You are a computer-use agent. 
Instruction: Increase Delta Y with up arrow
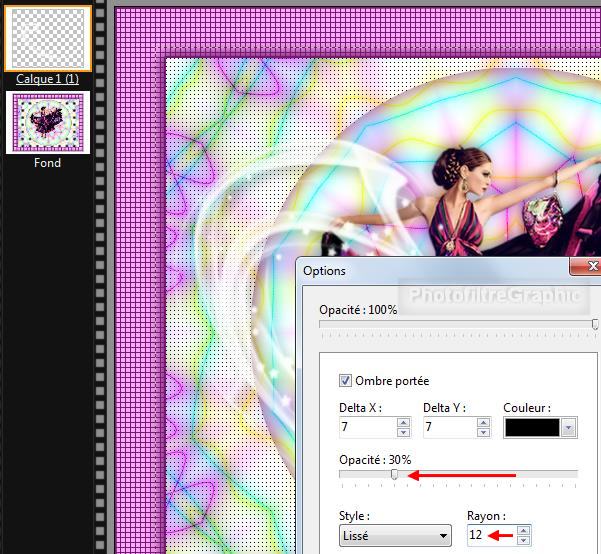(483, 422)
